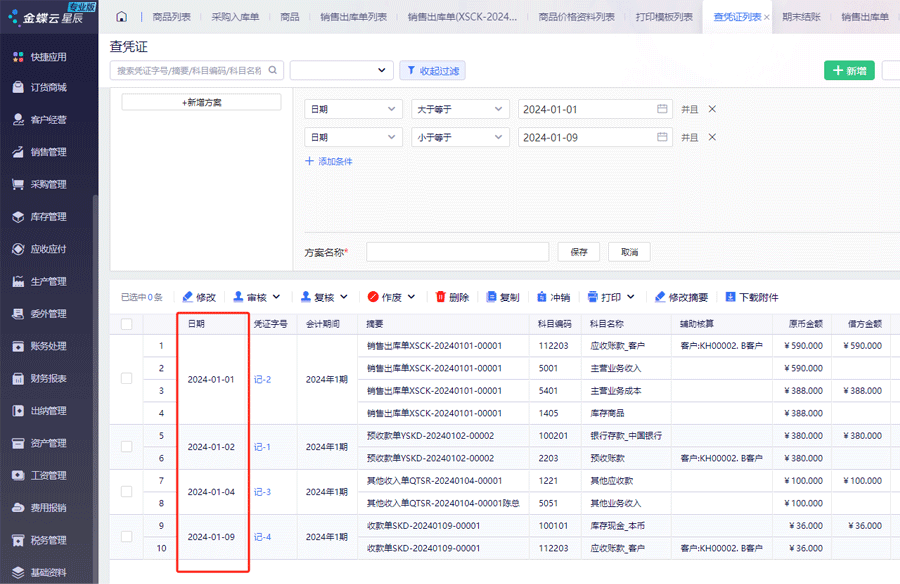Open voucher link 记-2
Image resolution: width=900 pixels, height=584 pixels.
click(x=262, y=379)
